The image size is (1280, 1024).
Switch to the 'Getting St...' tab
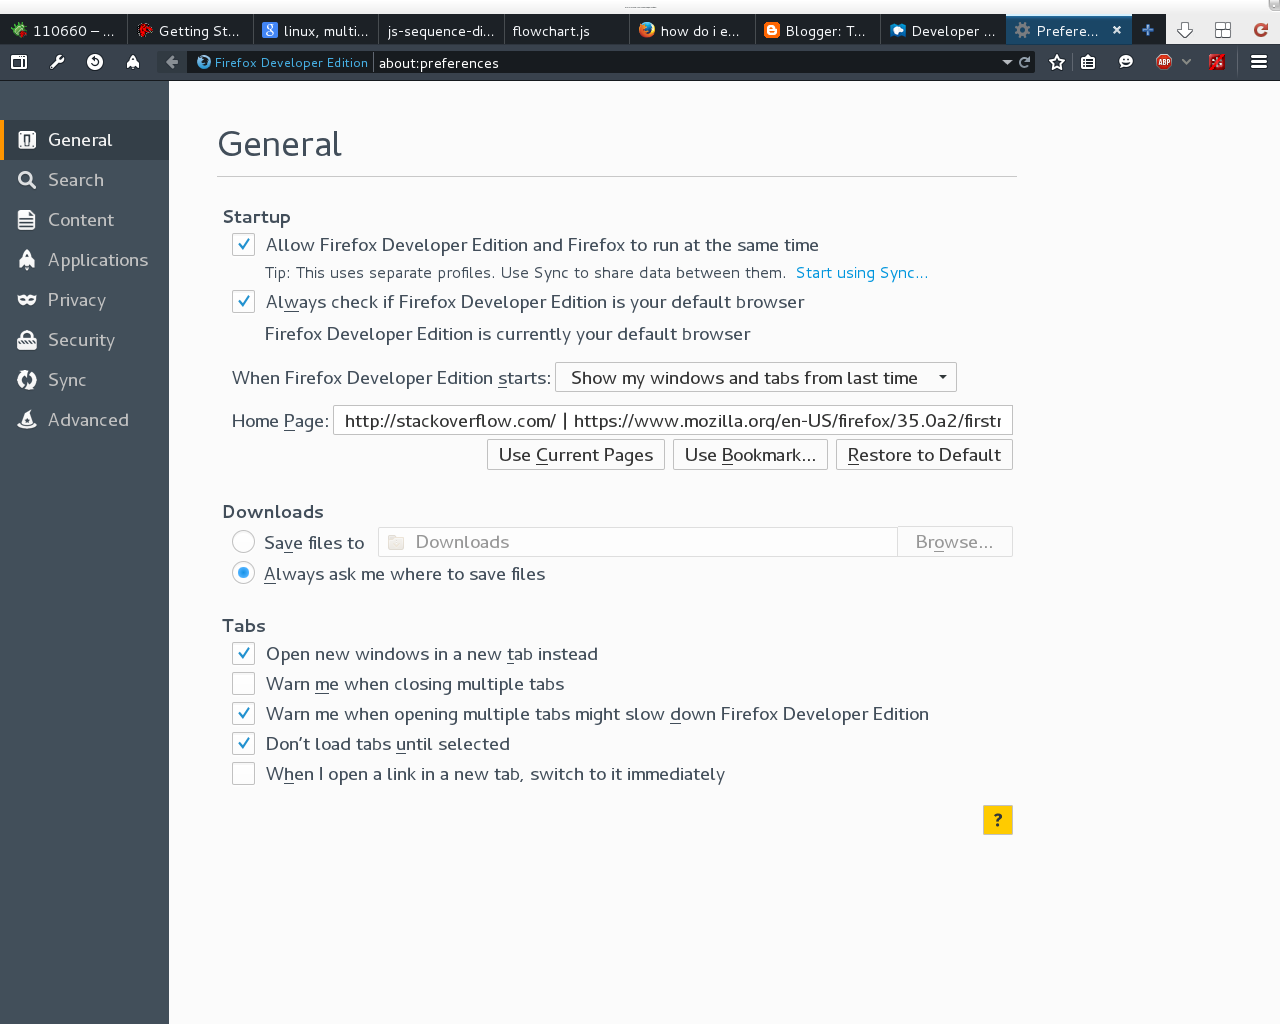[190, 30]
